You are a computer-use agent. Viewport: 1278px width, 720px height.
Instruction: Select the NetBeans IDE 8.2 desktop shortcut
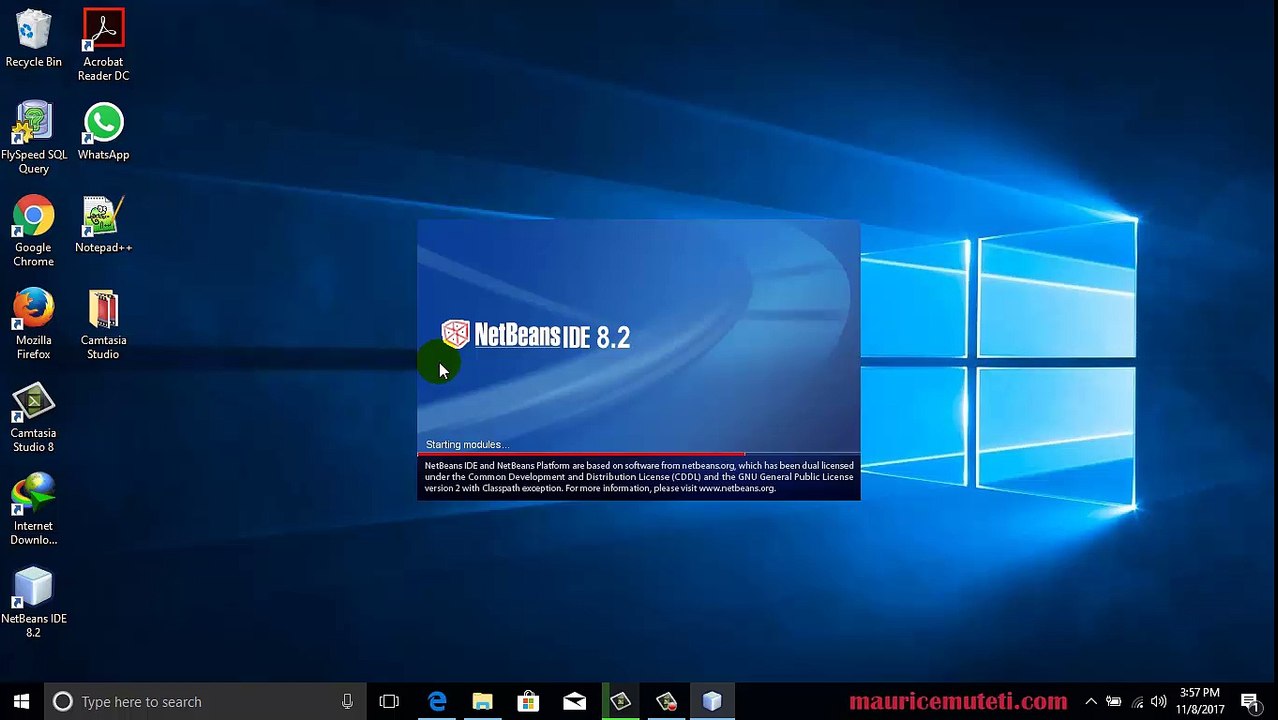click(x=33, y=603)
